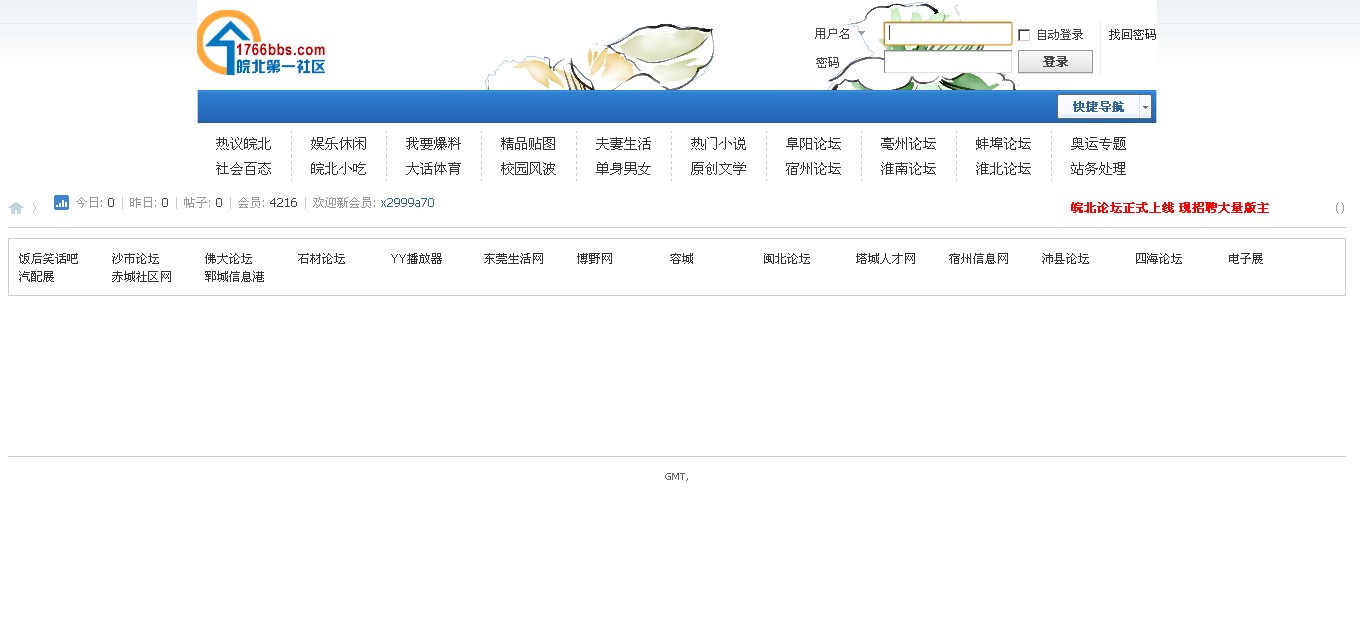The width and height of the screenshot is (1360, 639).
Task: Open the 校园风波 board
Action: (528, 169)
